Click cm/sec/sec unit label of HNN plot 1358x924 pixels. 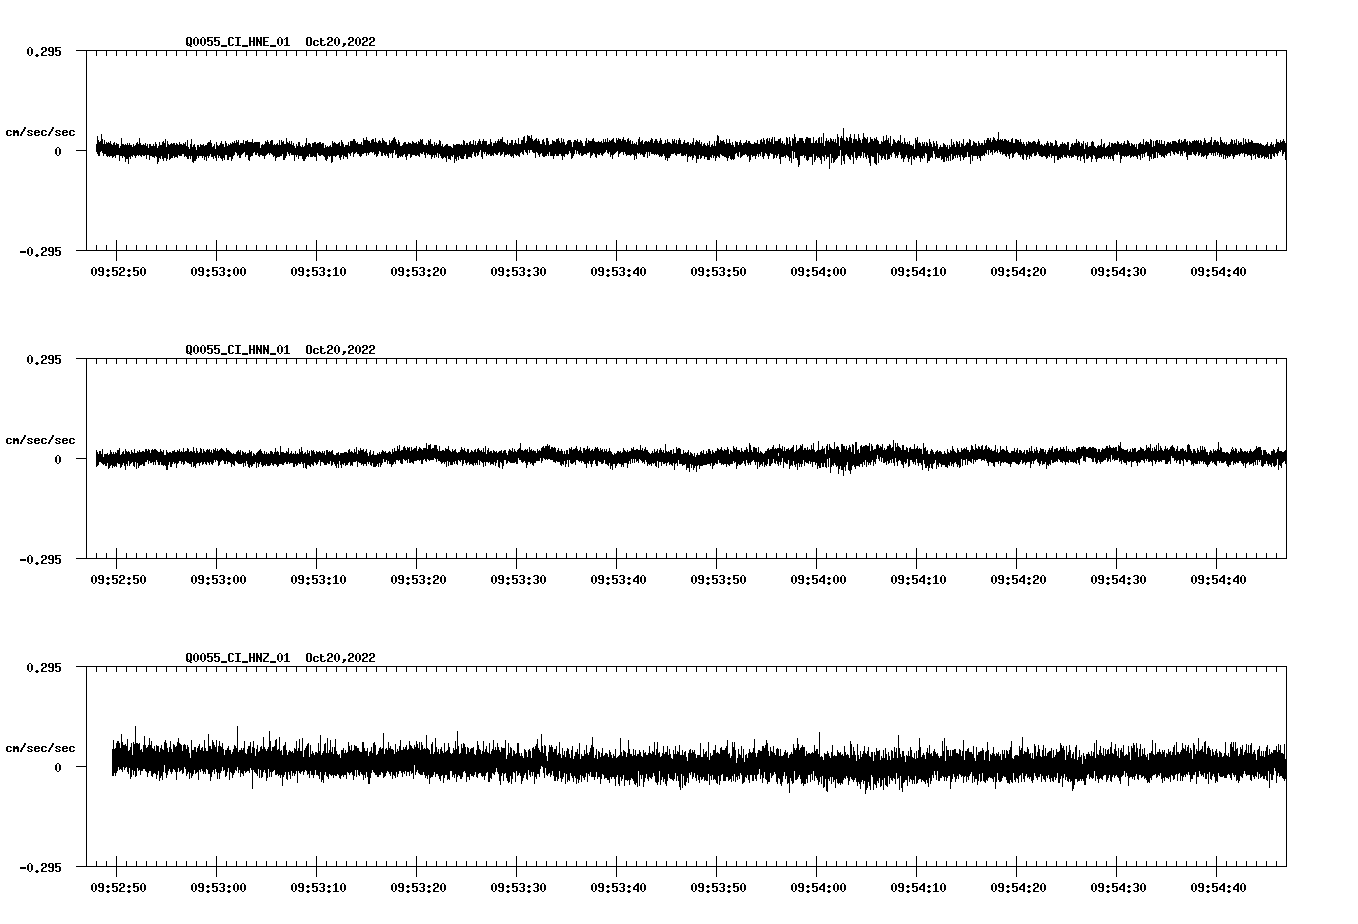(40, 440)
